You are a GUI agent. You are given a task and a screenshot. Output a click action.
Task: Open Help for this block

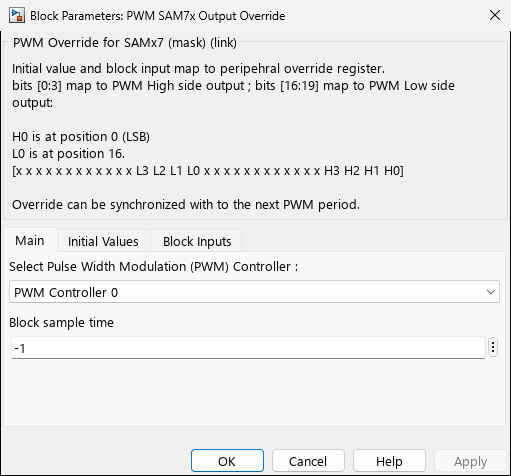coord(389,461)
